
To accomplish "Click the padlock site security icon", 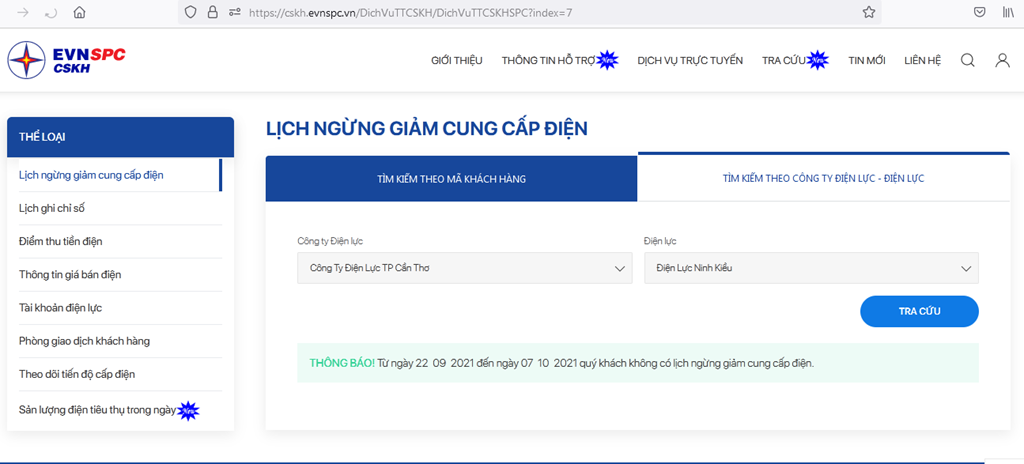I will coord(212,12).
